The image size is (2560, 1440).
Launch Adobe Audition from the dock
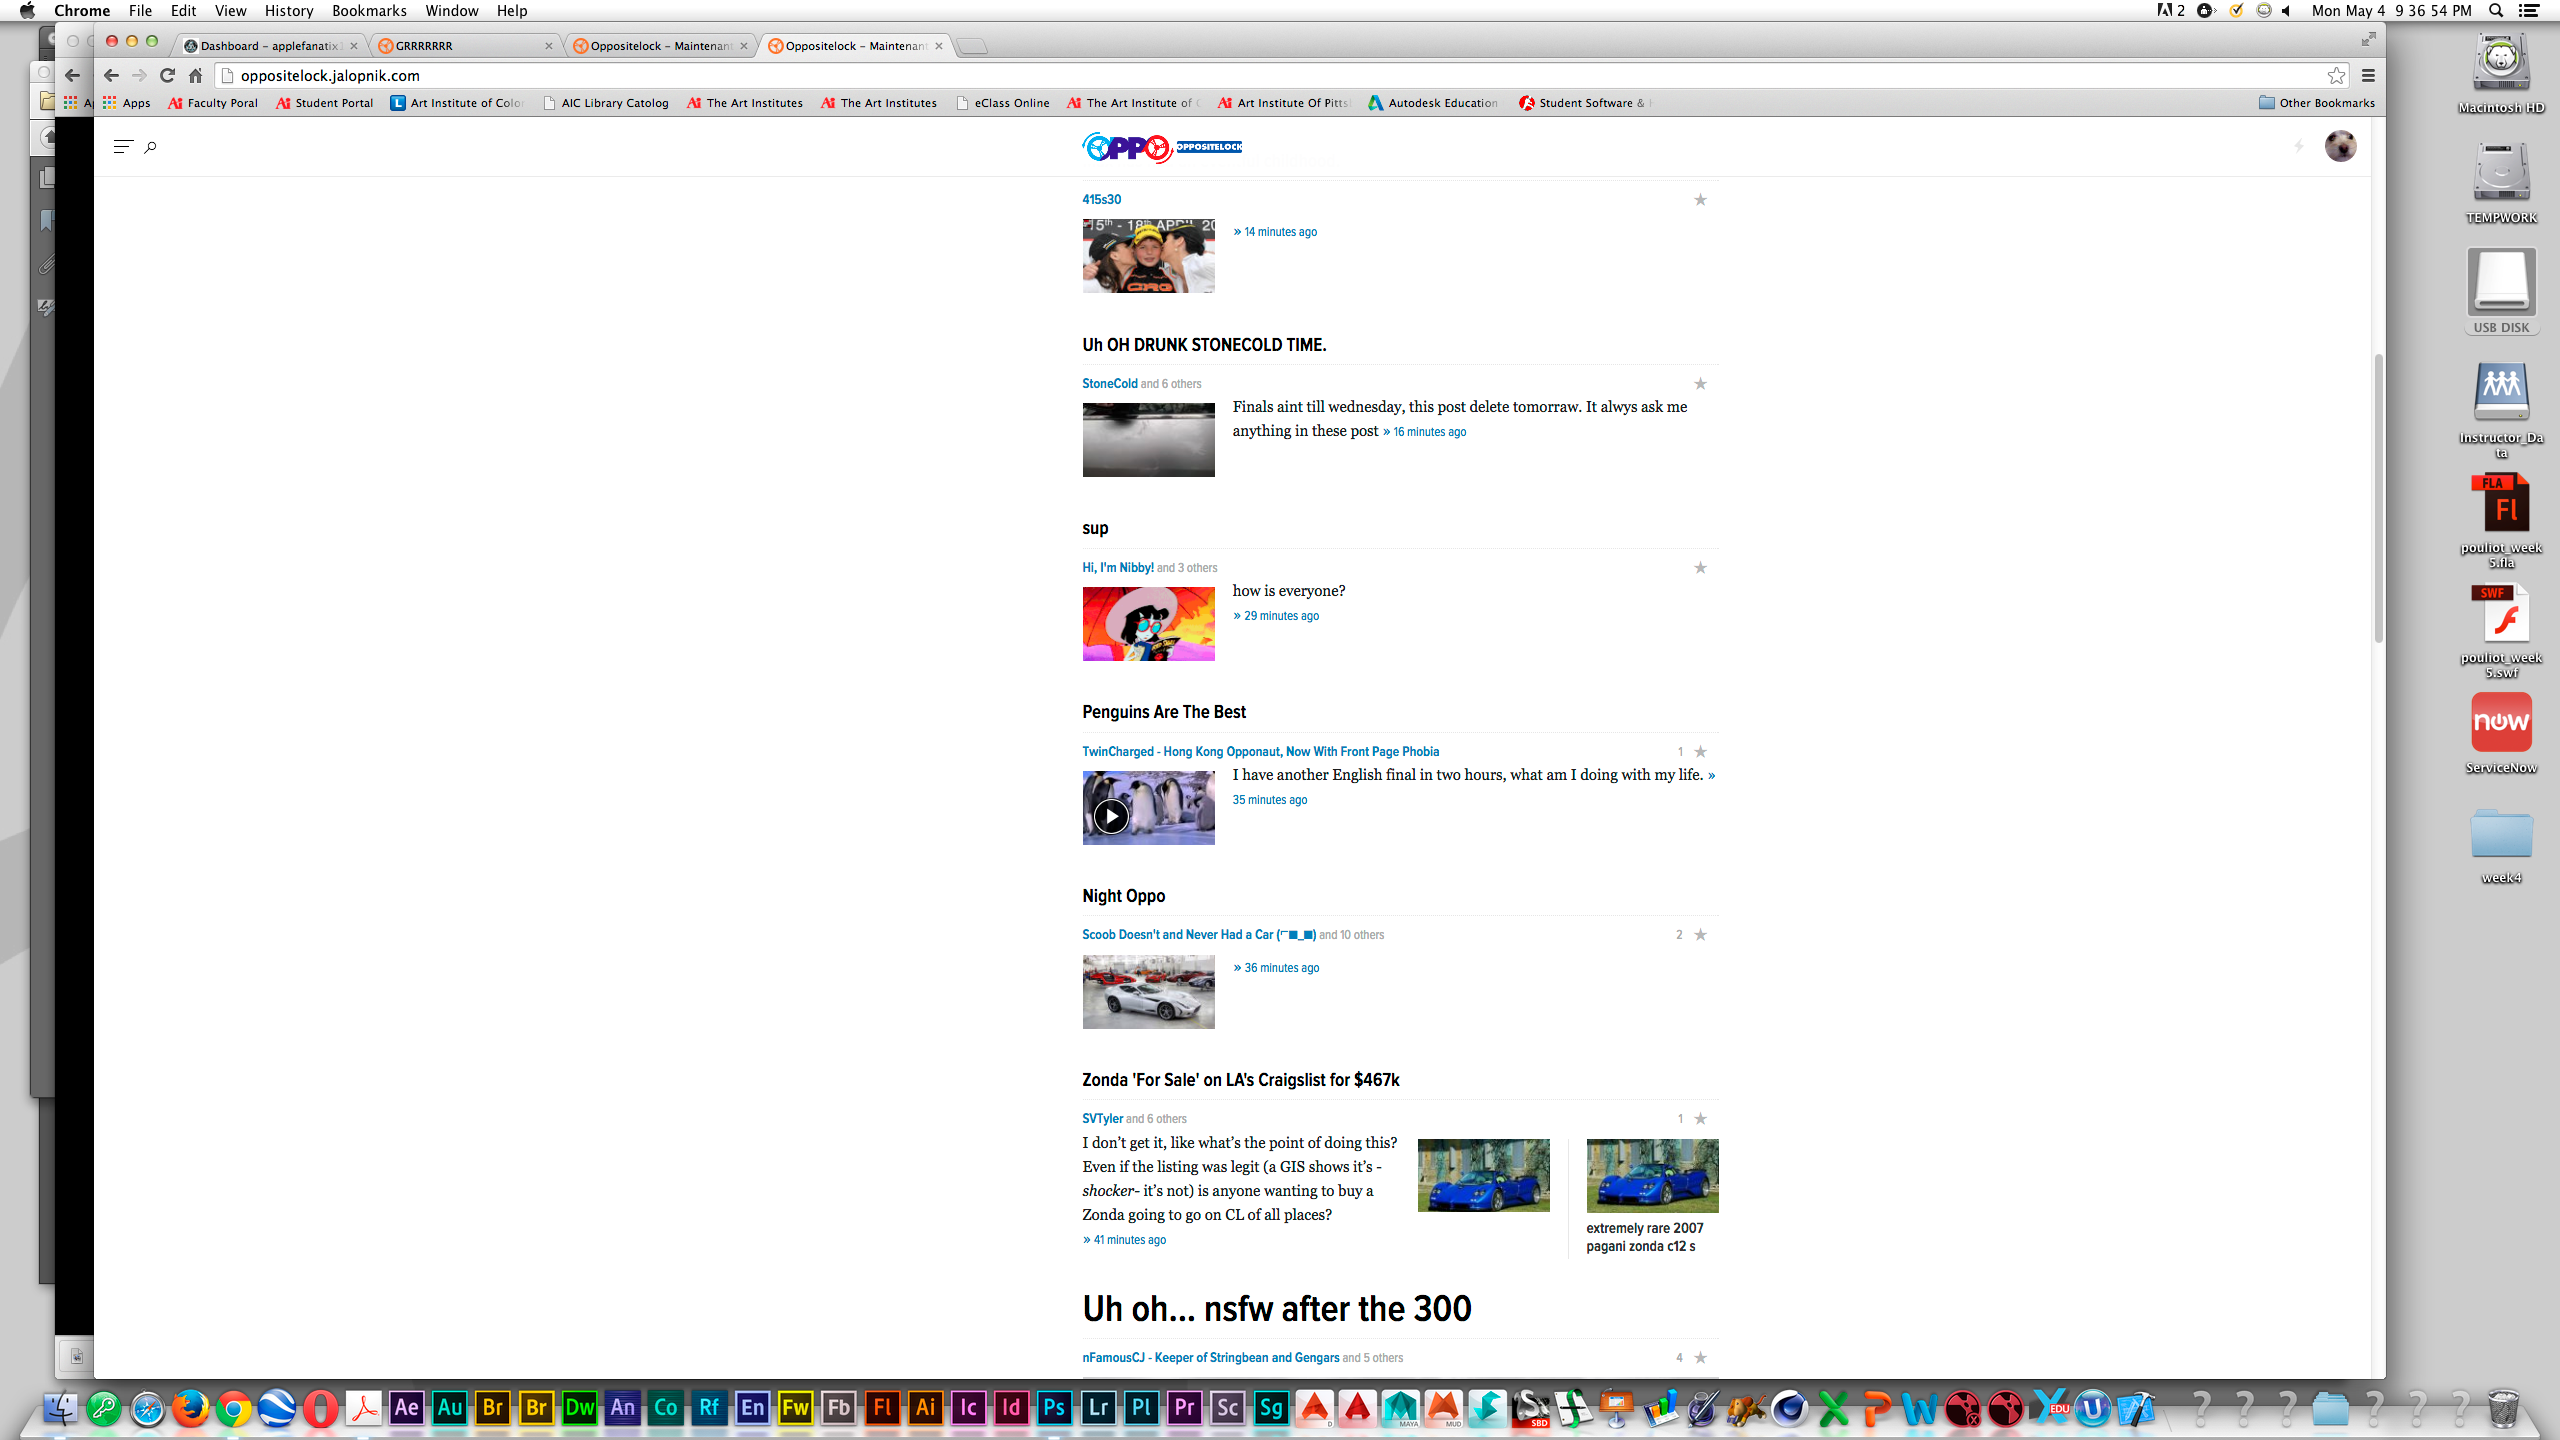point(450,1408)
